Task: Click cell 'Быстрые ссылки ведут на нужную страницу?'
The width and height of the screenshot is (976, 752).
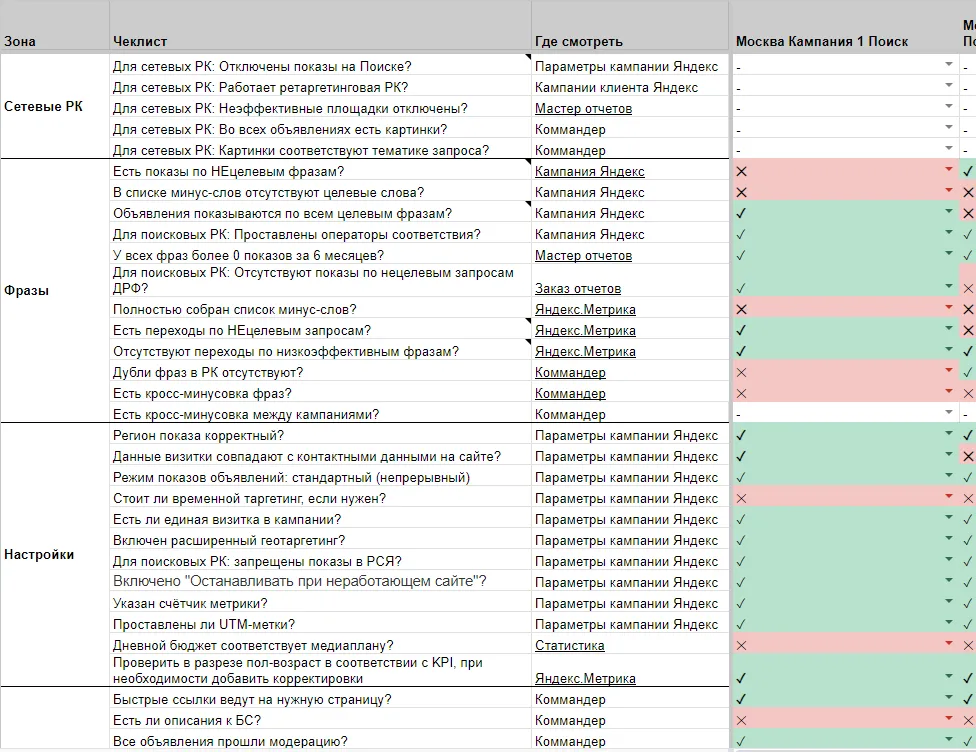Action: click(x=320, y=699)
